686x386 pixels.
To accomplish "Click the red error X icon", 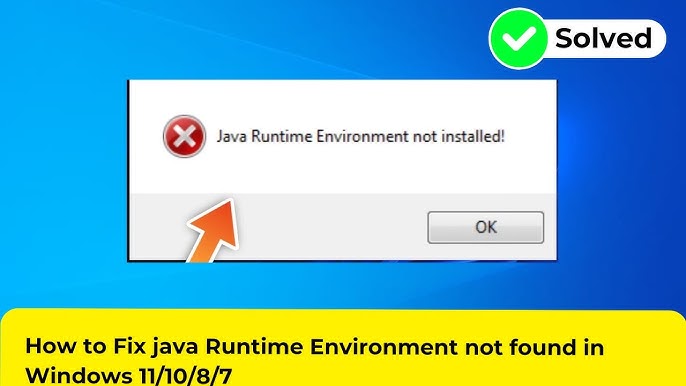I will pos(185,137).
